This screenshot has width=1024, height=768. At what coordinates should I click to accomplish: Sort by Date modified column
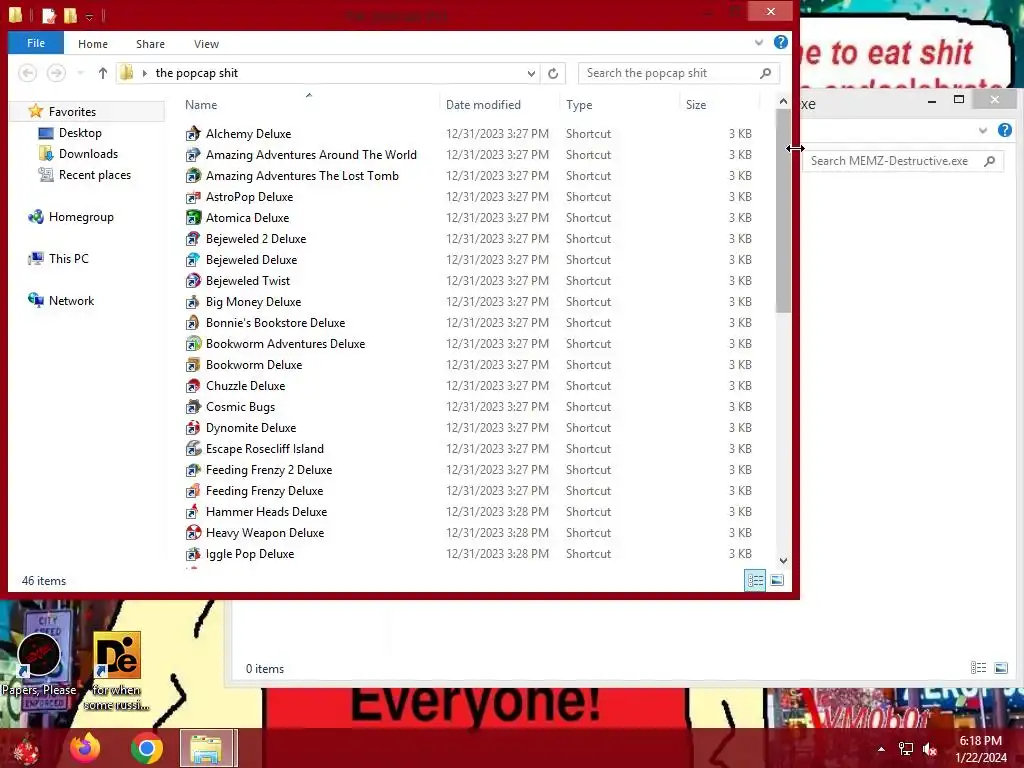click(483, 104)
